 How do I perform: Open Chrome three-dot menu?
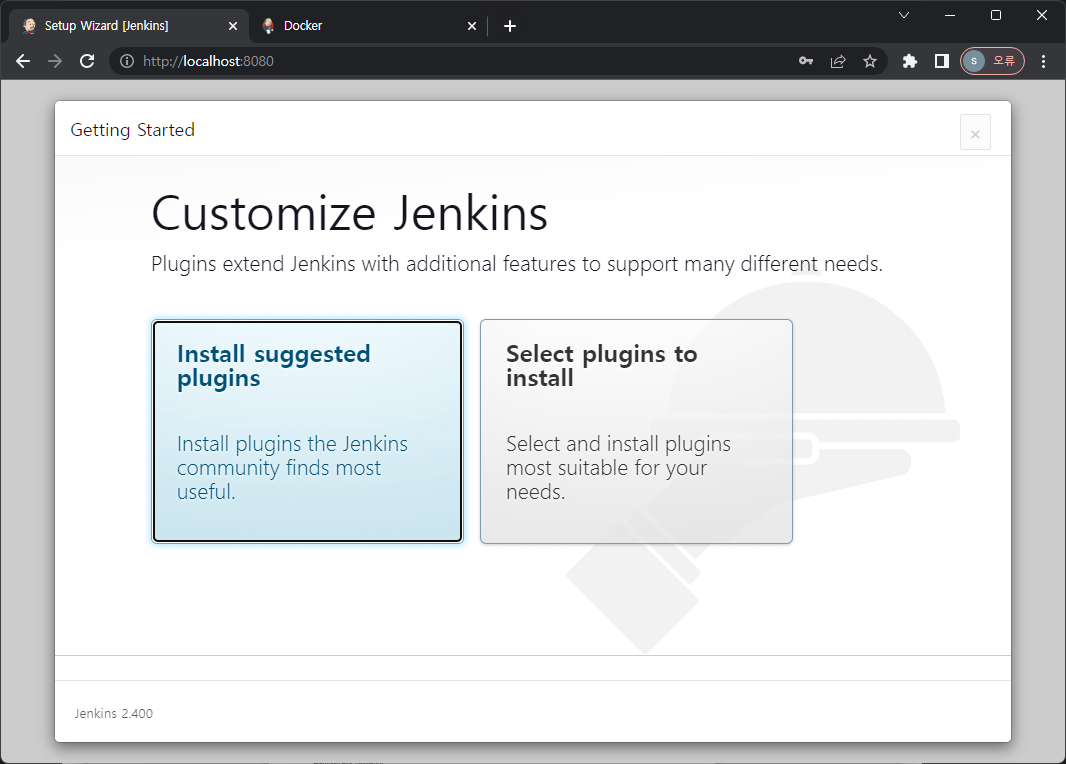1044,61
